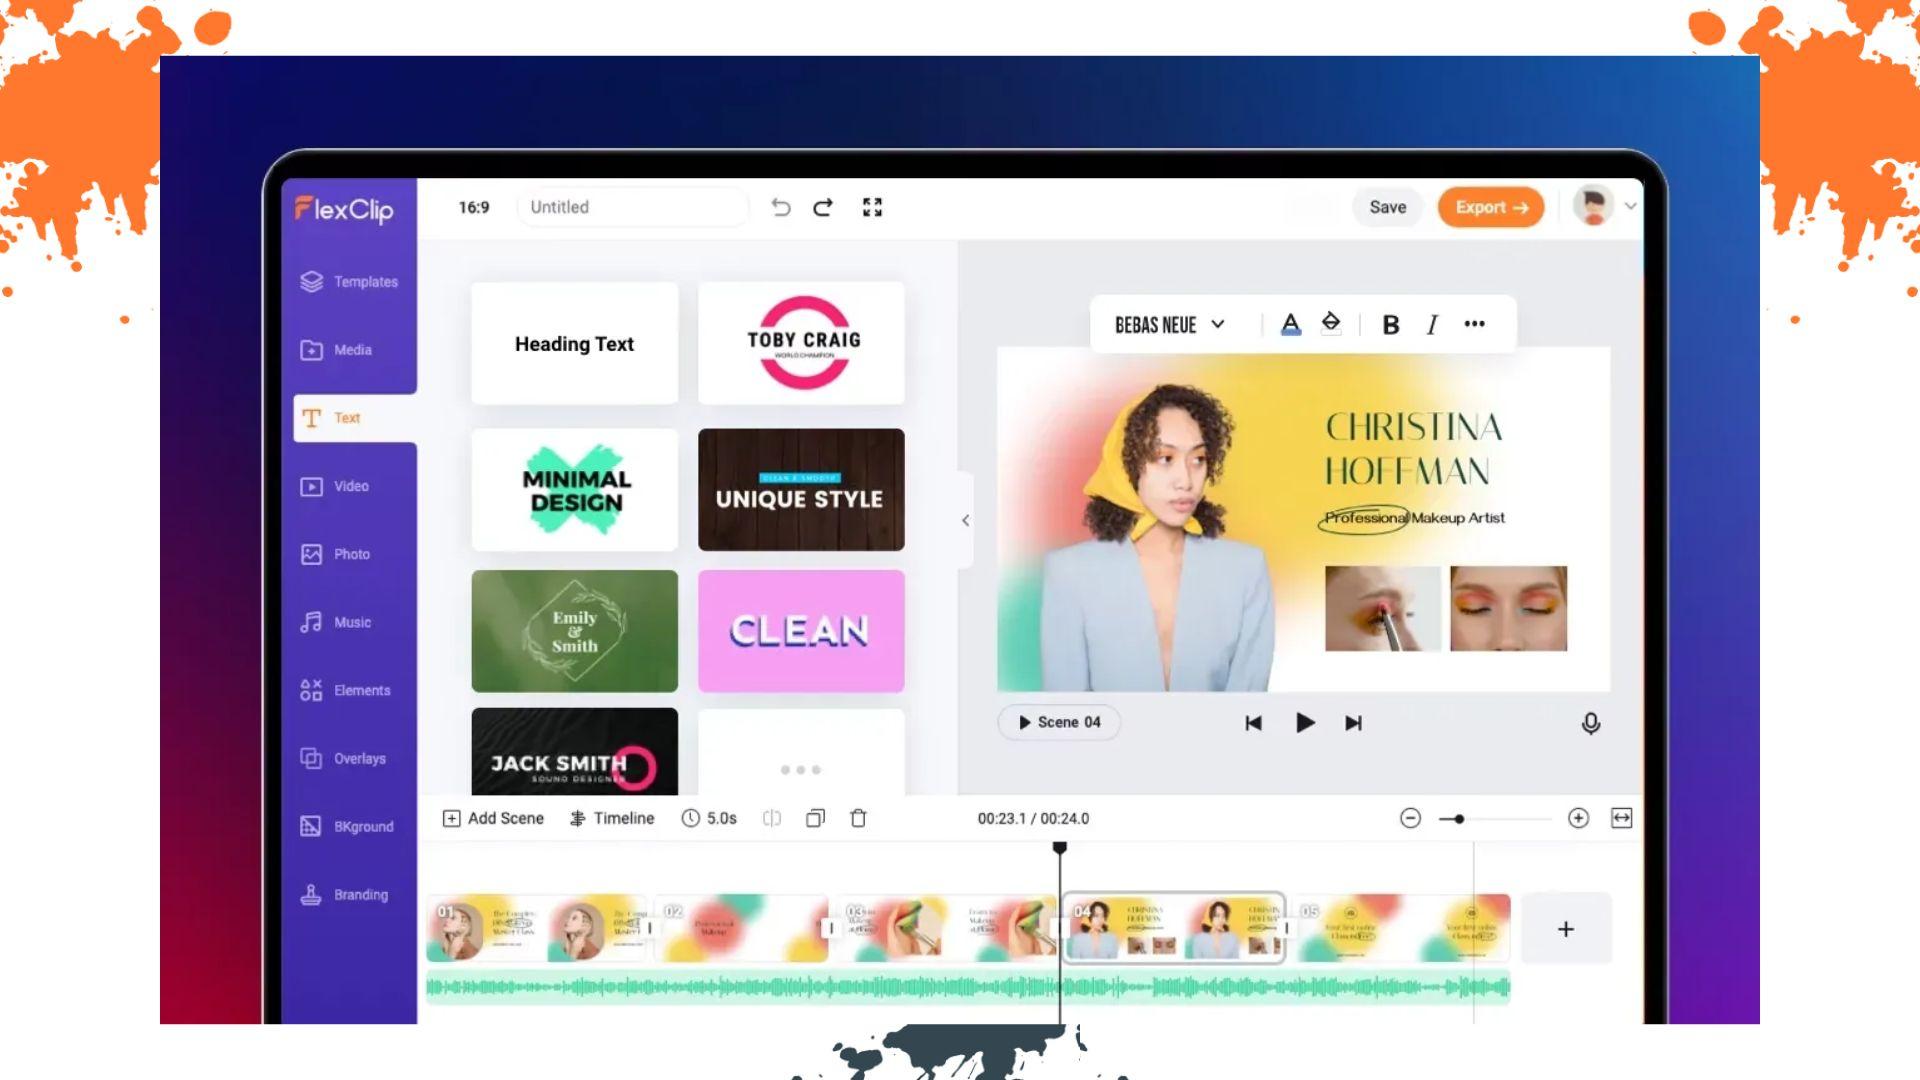Duplicate the selected scene

coord(815,818)
